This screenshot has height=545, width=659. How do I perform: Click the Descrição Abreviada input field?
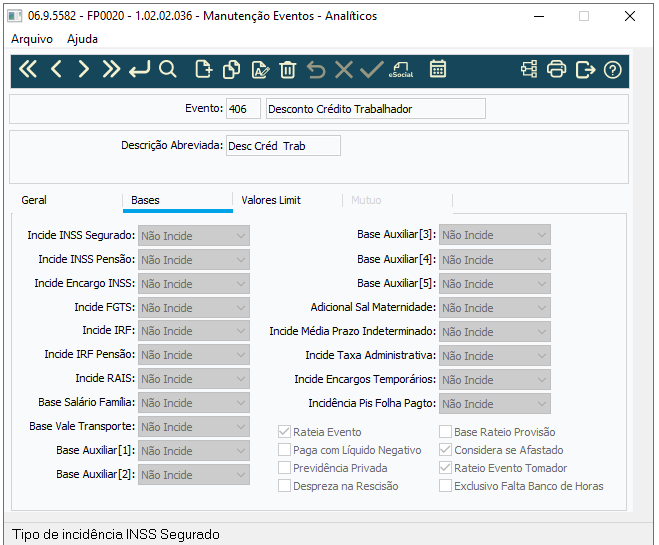tap(283, 146)
